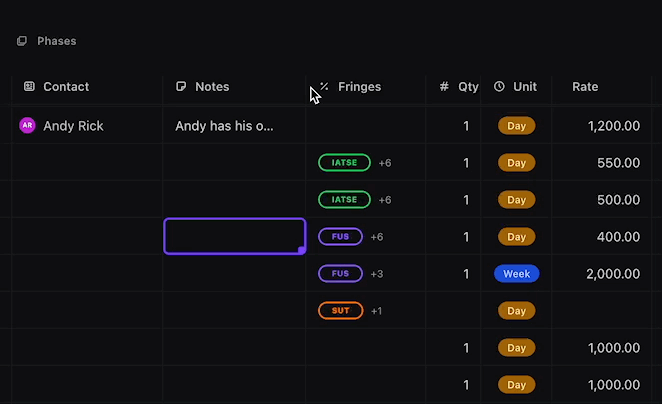This screenshot has width=662, height=404.
Task: Open the note "Andy has his o..."
Action: tap(224, 126)
